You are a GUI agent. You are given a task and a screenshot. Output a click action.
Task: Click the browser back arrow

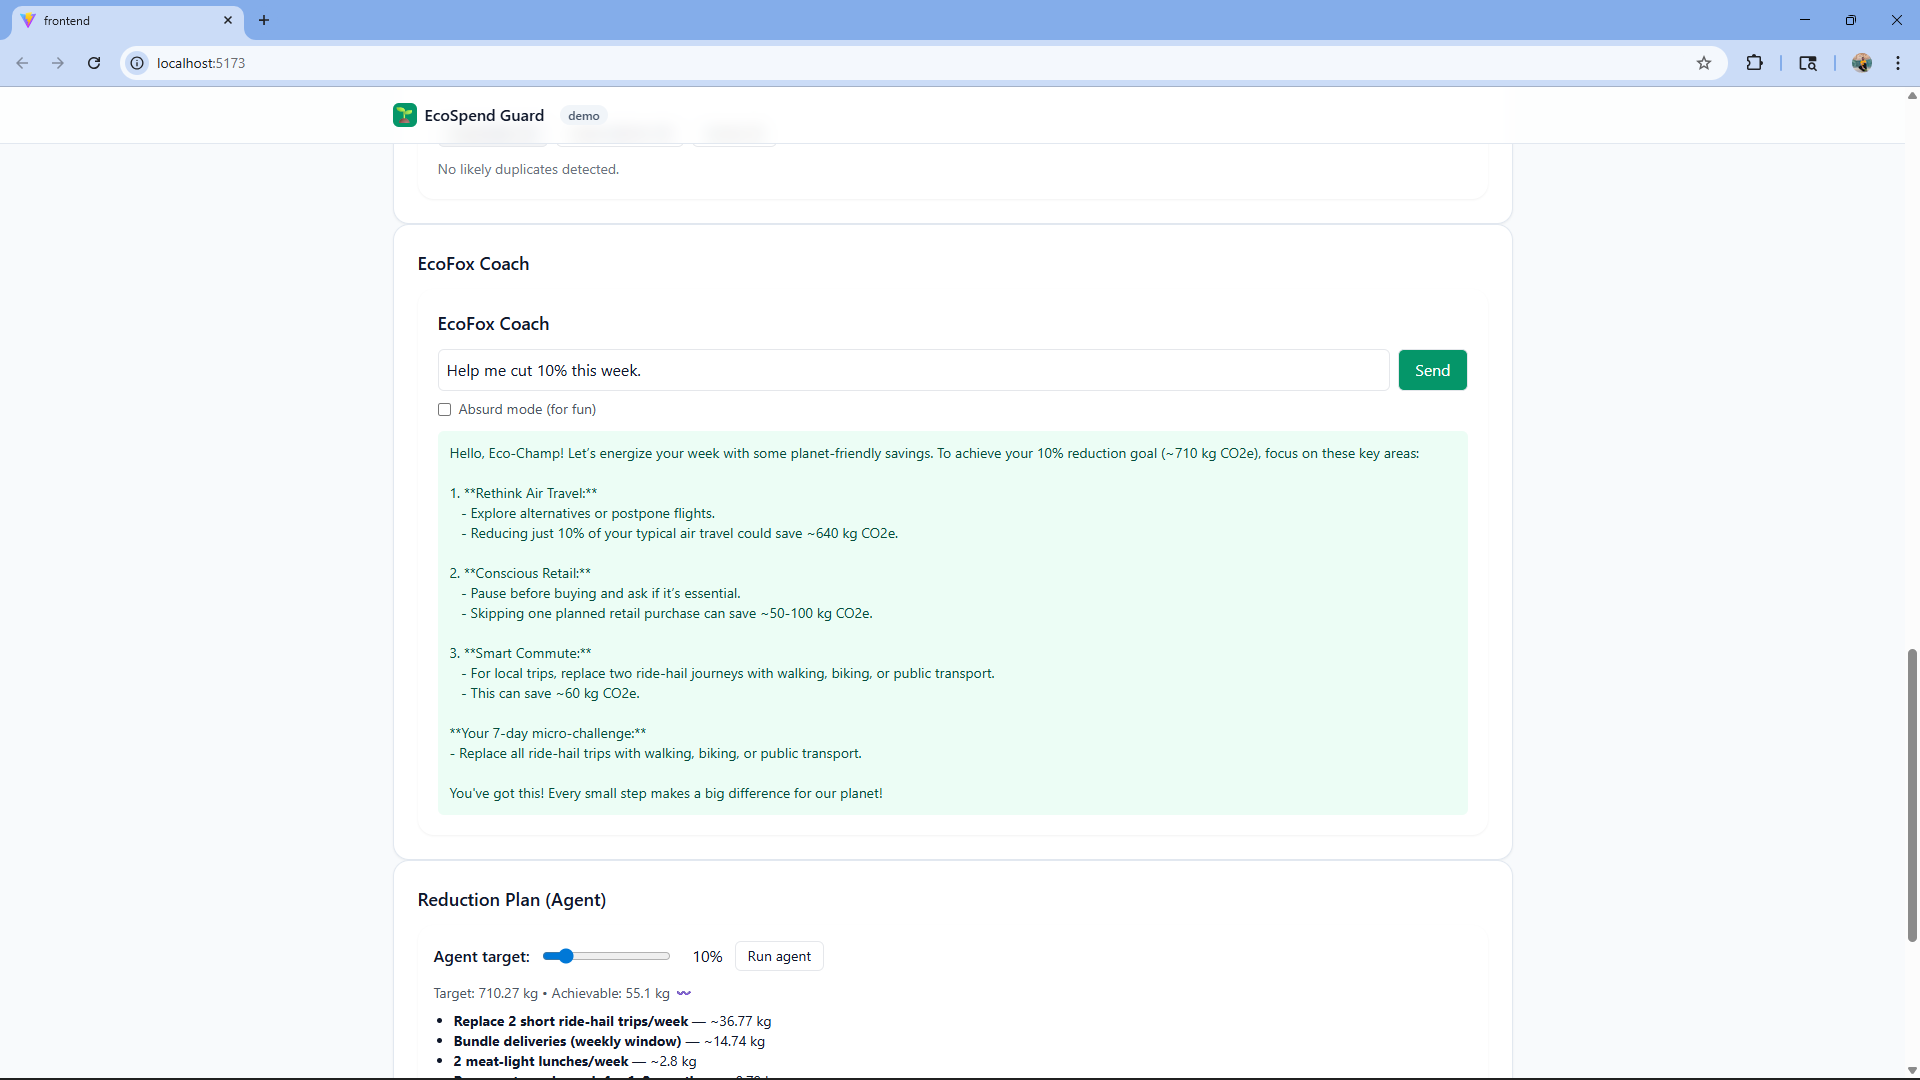[22, 63]
